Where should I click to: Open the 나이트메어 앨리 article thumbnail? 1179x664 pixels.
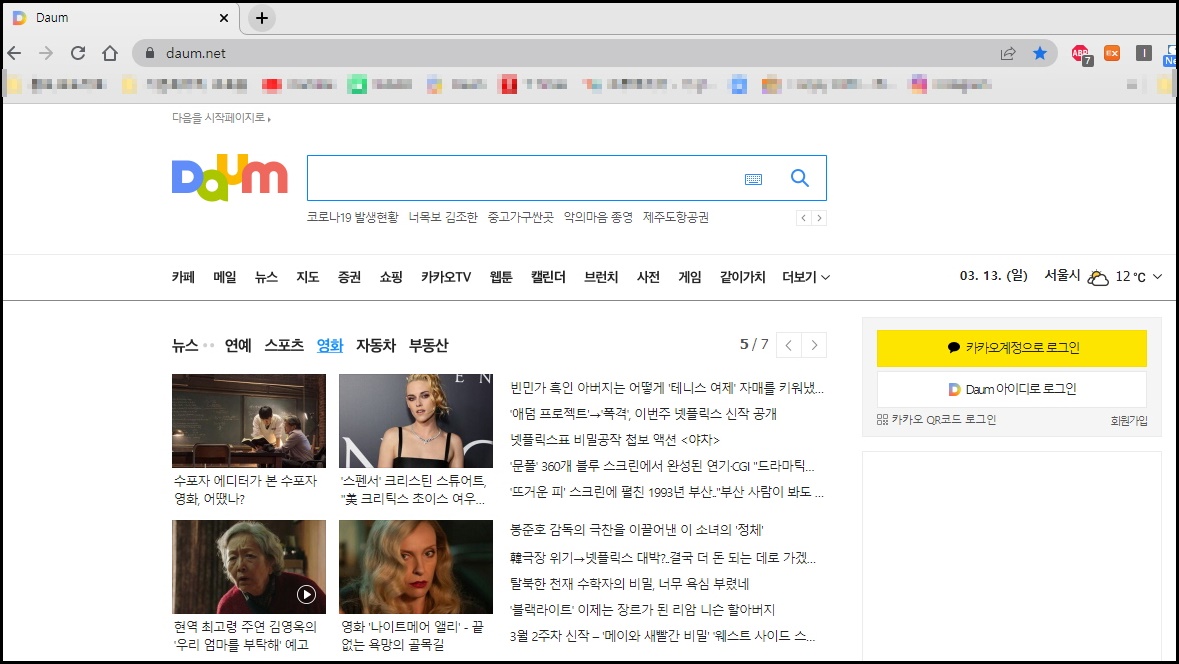pos(416,566)
